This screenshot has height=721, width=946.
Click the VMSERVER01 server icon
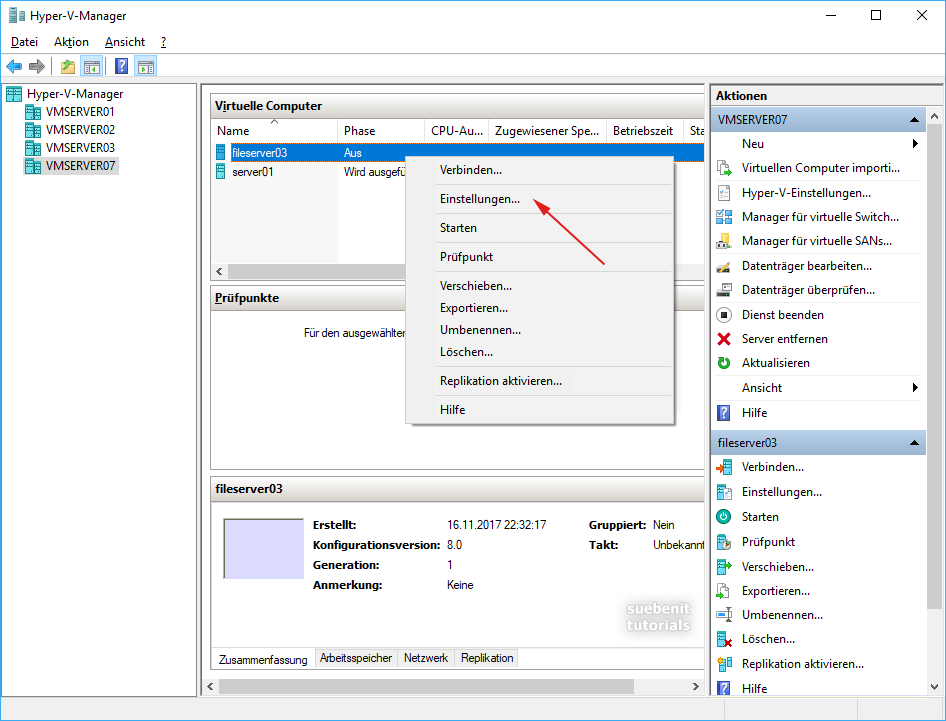(x=33, y=112)
